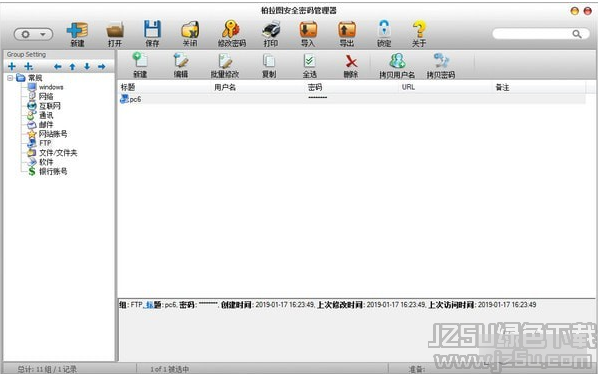Select the 邮件 group

46,125
